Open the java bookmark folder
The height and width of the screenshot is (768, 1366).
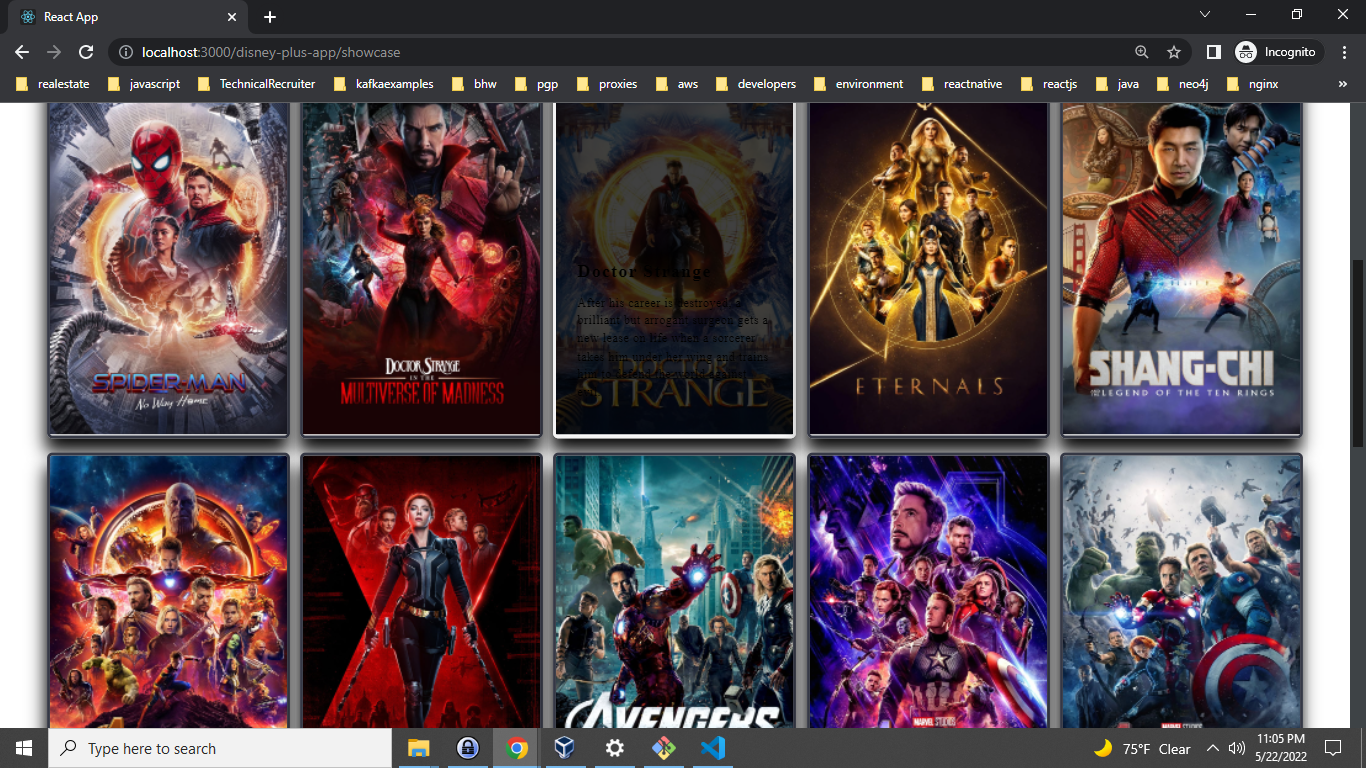pyautogui.click(x=1118, y=84)
